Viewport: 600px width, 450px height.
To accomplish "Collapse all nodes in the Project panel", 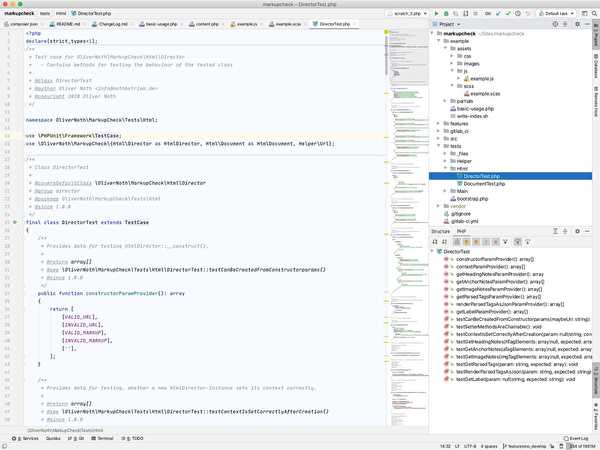I will tap(565, 24).
